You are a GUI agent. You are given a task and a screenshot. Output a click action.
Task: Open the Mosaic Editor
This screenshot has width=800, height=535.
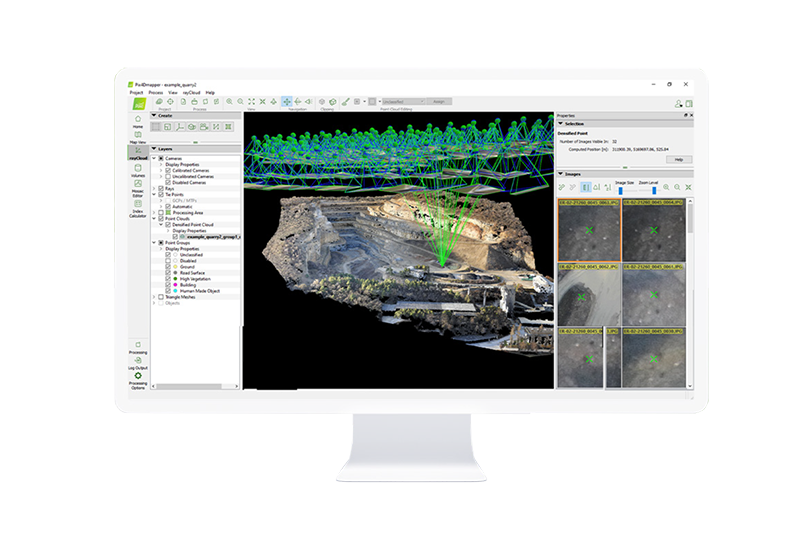click(x=137, y=189)
